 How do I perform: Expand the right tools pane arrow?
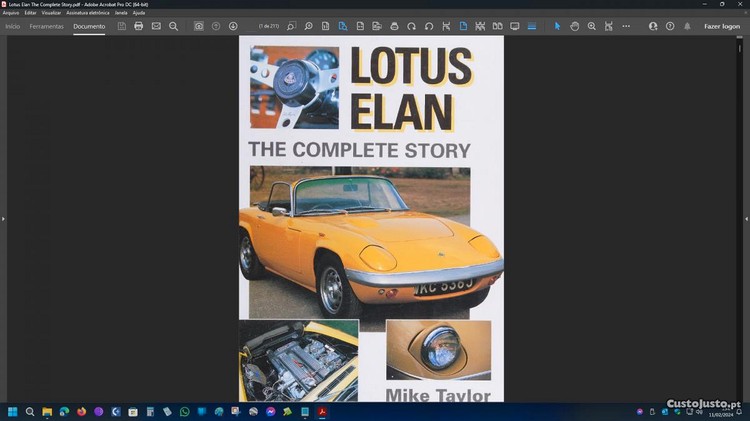pyautogui.click(x=746, y=218)
